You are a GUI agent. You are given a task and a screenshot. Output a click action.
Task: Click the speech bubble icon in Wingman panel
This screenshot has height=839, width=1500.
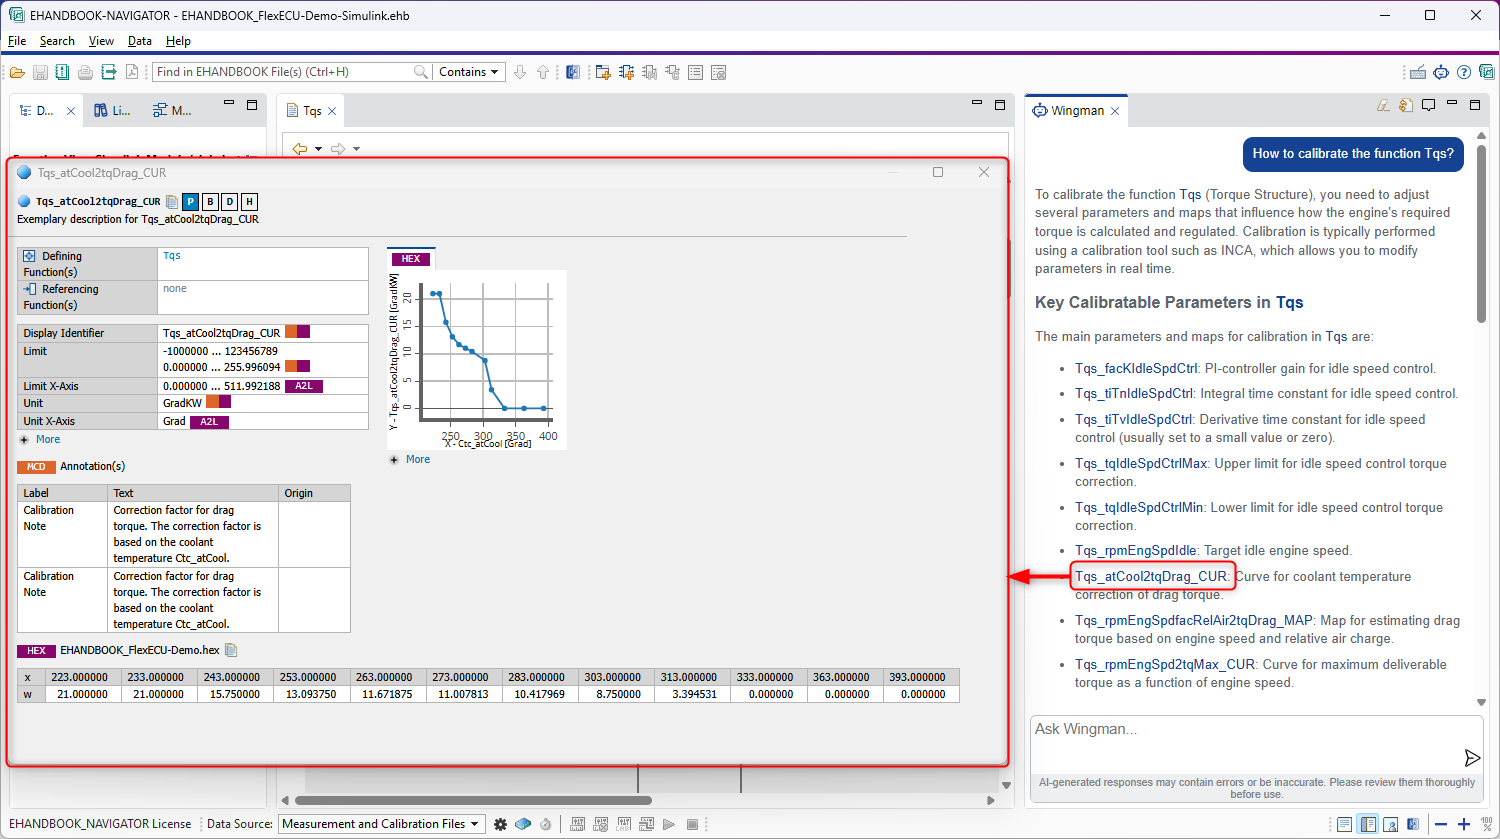tap(1429, 105)
